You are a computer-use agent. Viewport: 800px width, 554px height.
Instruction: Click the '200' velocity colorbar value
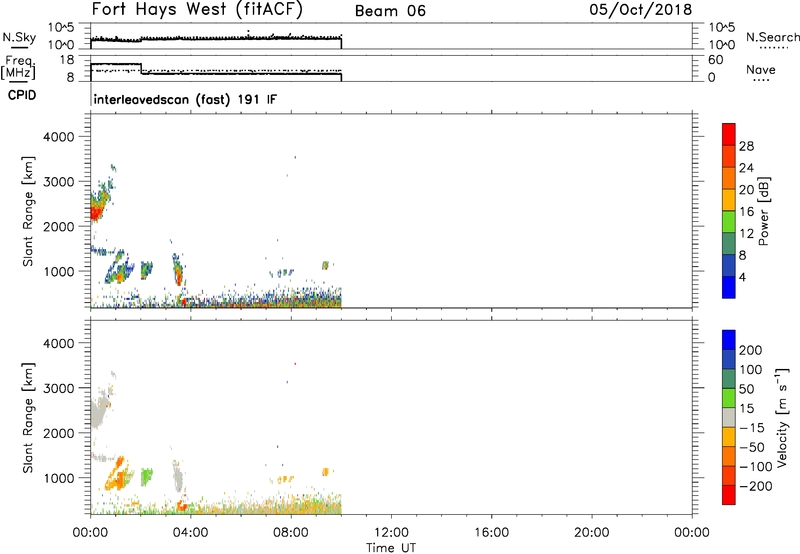click(x=751, y=350)
